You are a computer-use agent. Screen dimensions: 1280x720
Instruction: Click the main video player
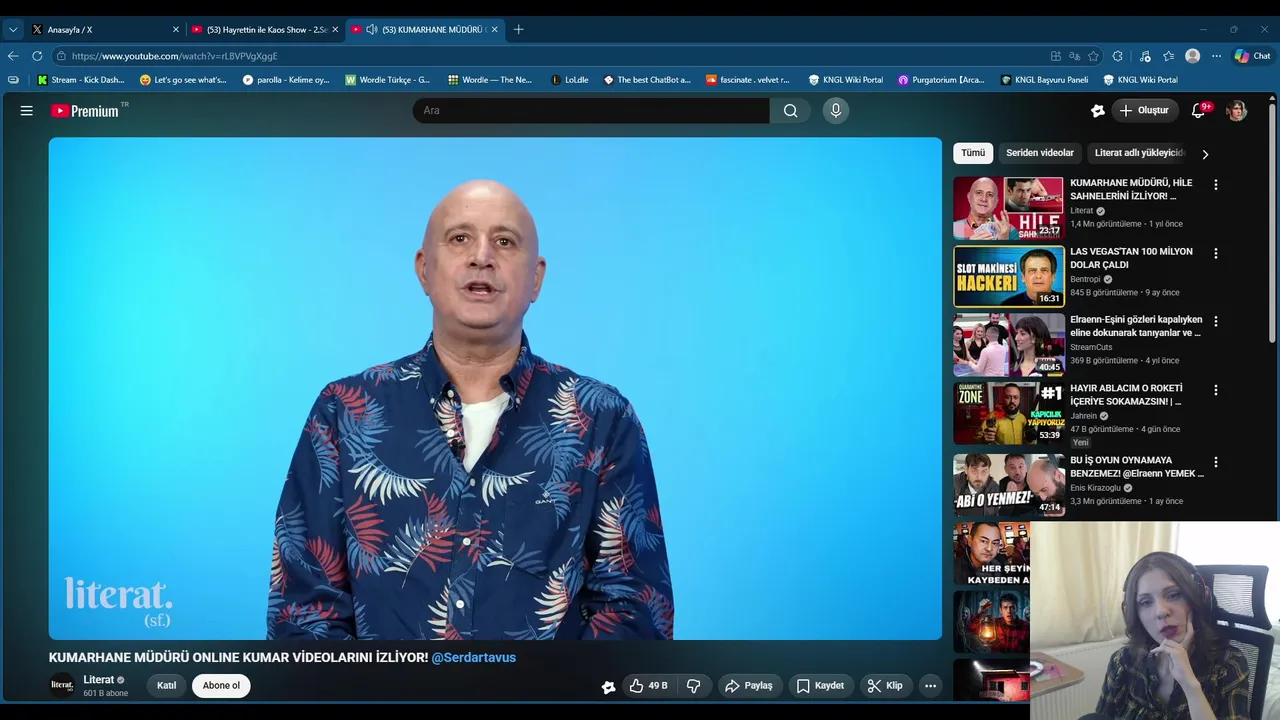coord(495,388)
